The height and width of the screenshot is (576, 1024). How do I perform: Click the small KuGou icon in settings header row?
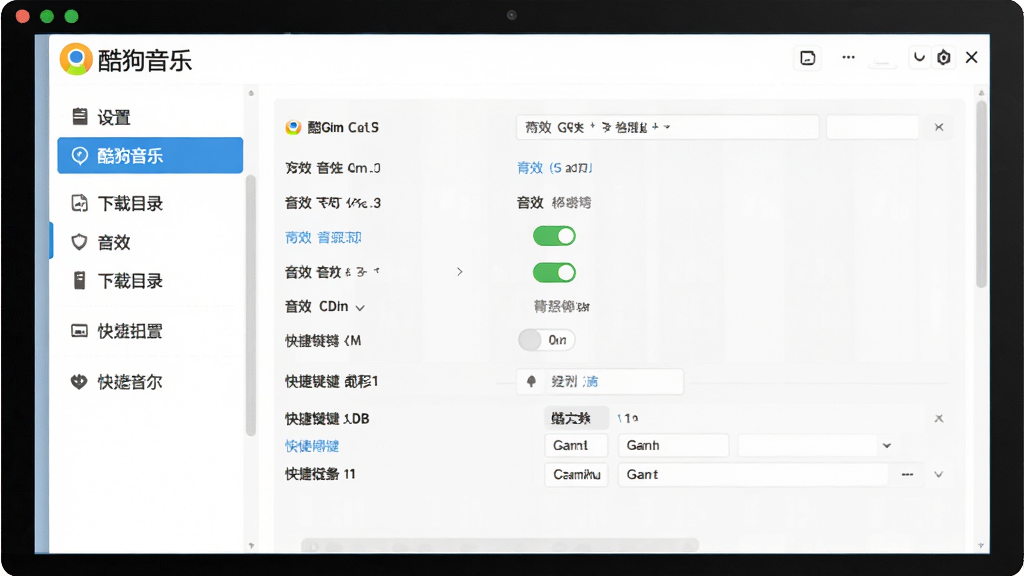293,127
